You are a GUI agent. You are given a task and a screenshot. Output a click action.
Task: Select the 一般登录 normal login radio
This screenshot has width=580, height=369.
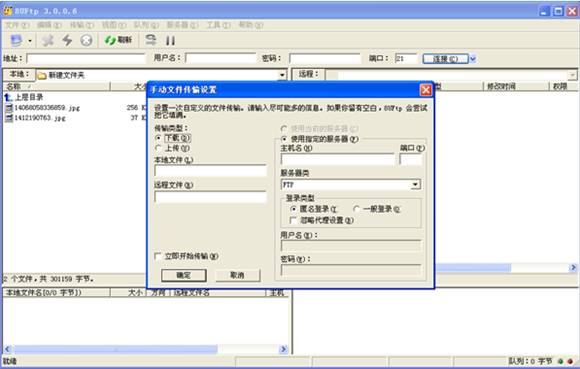[357, 209]
